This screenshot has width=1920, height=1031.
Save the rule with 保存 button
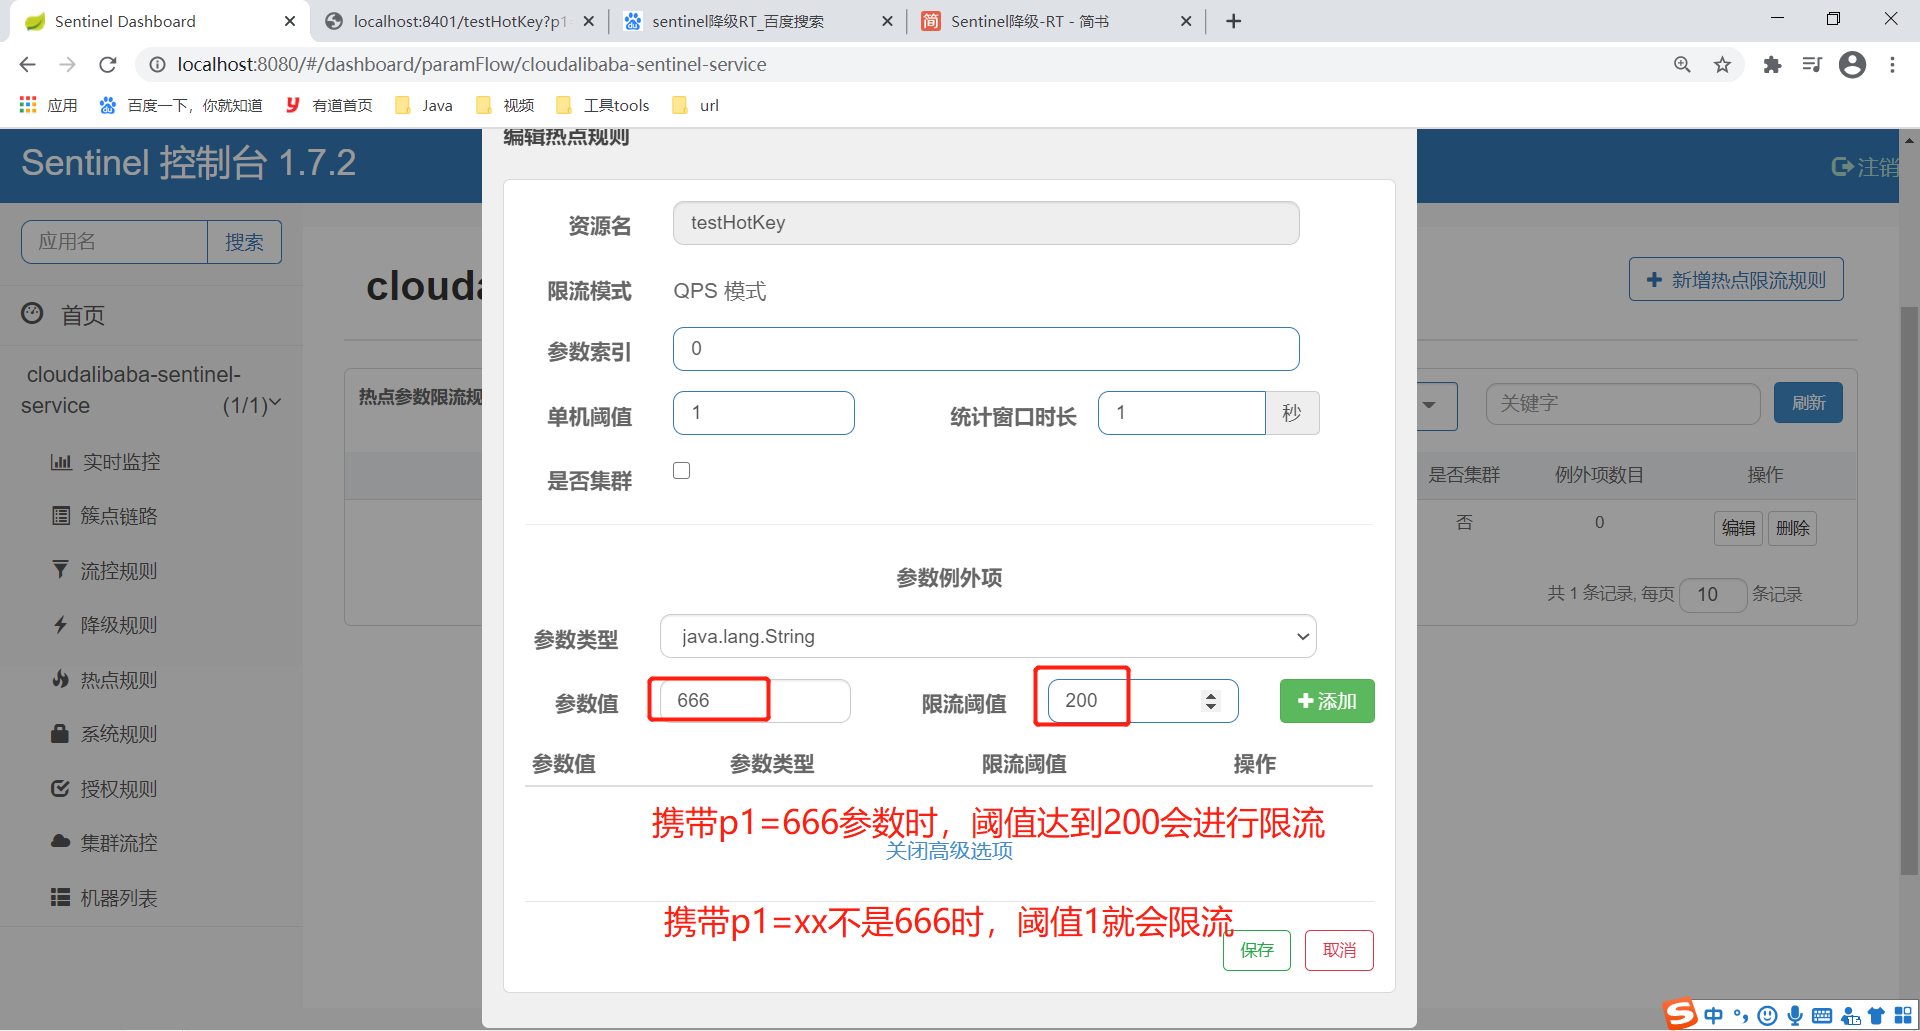(1257, 950)
